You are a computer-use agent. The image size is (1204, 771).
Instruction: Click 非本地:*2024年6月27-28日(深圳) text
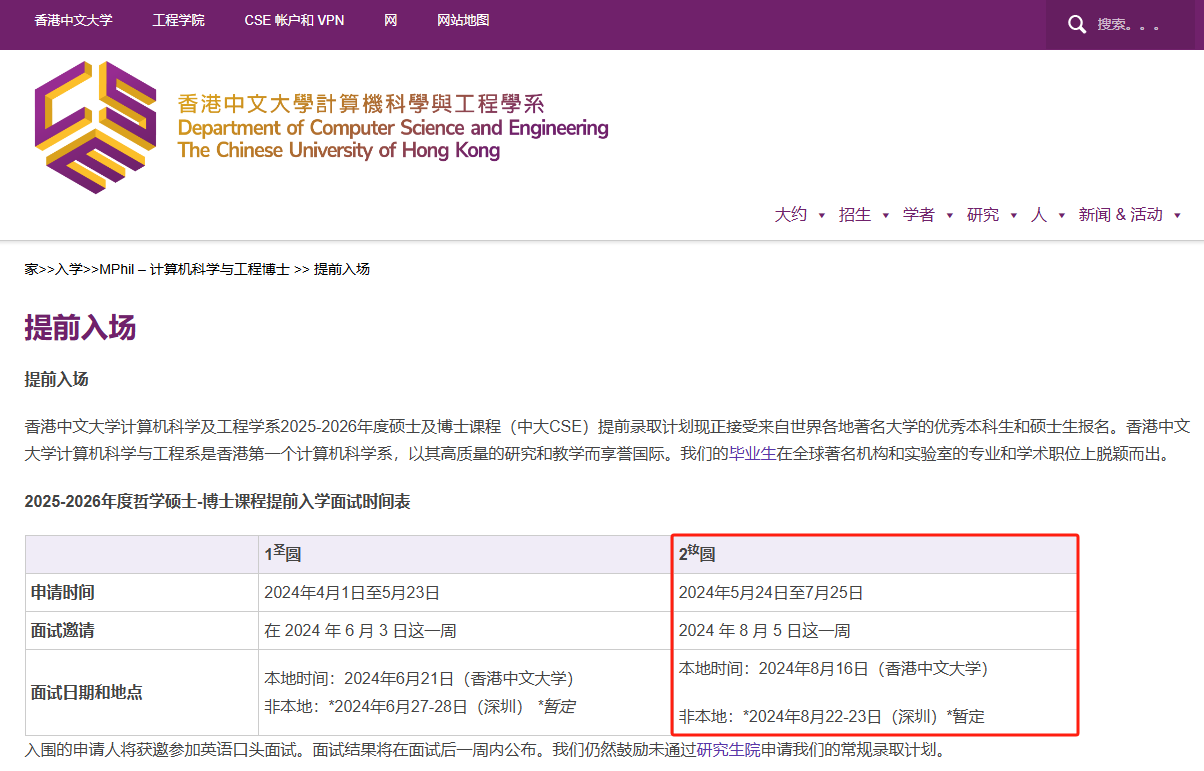(394, 706)
